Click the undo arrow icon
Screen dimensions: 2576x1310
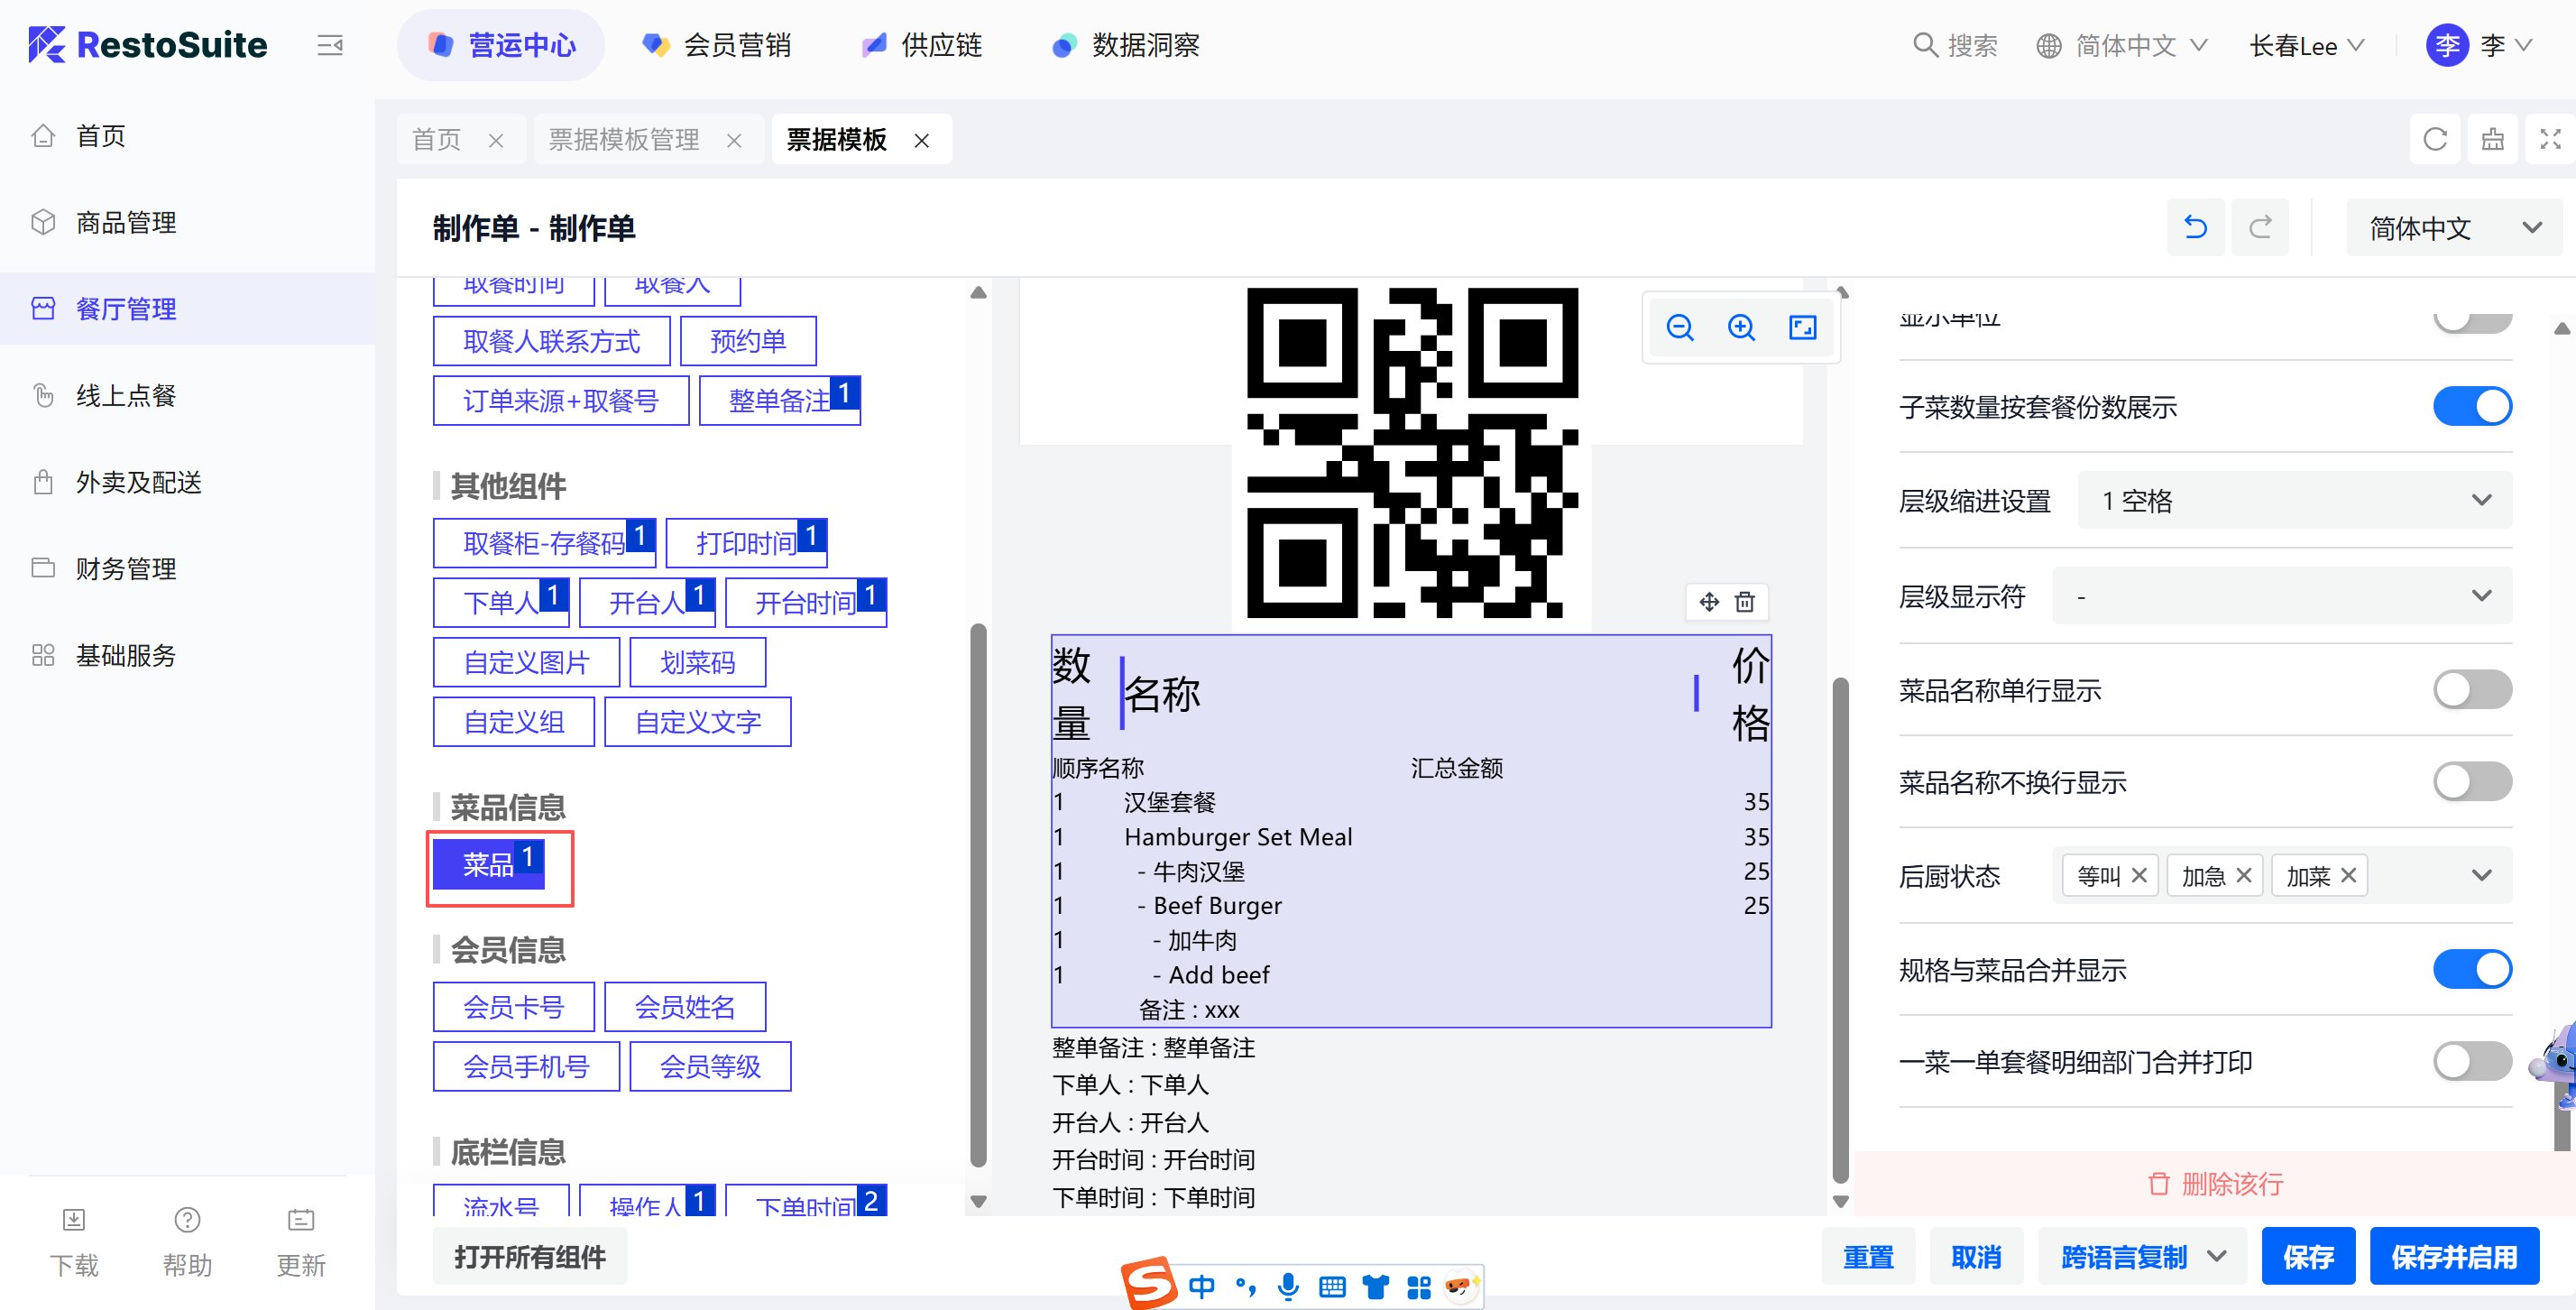click(2195, 228)
